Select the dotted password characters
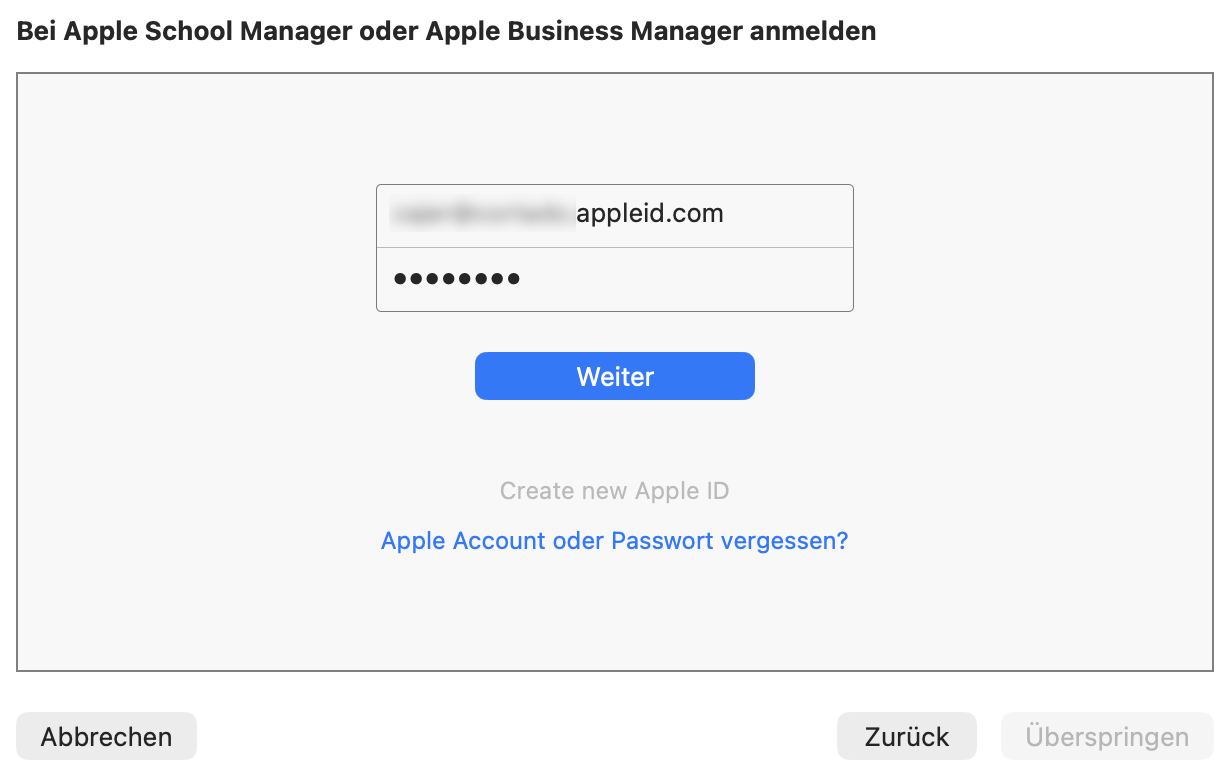Screen dimensions: 1230x784 (456, 279)
